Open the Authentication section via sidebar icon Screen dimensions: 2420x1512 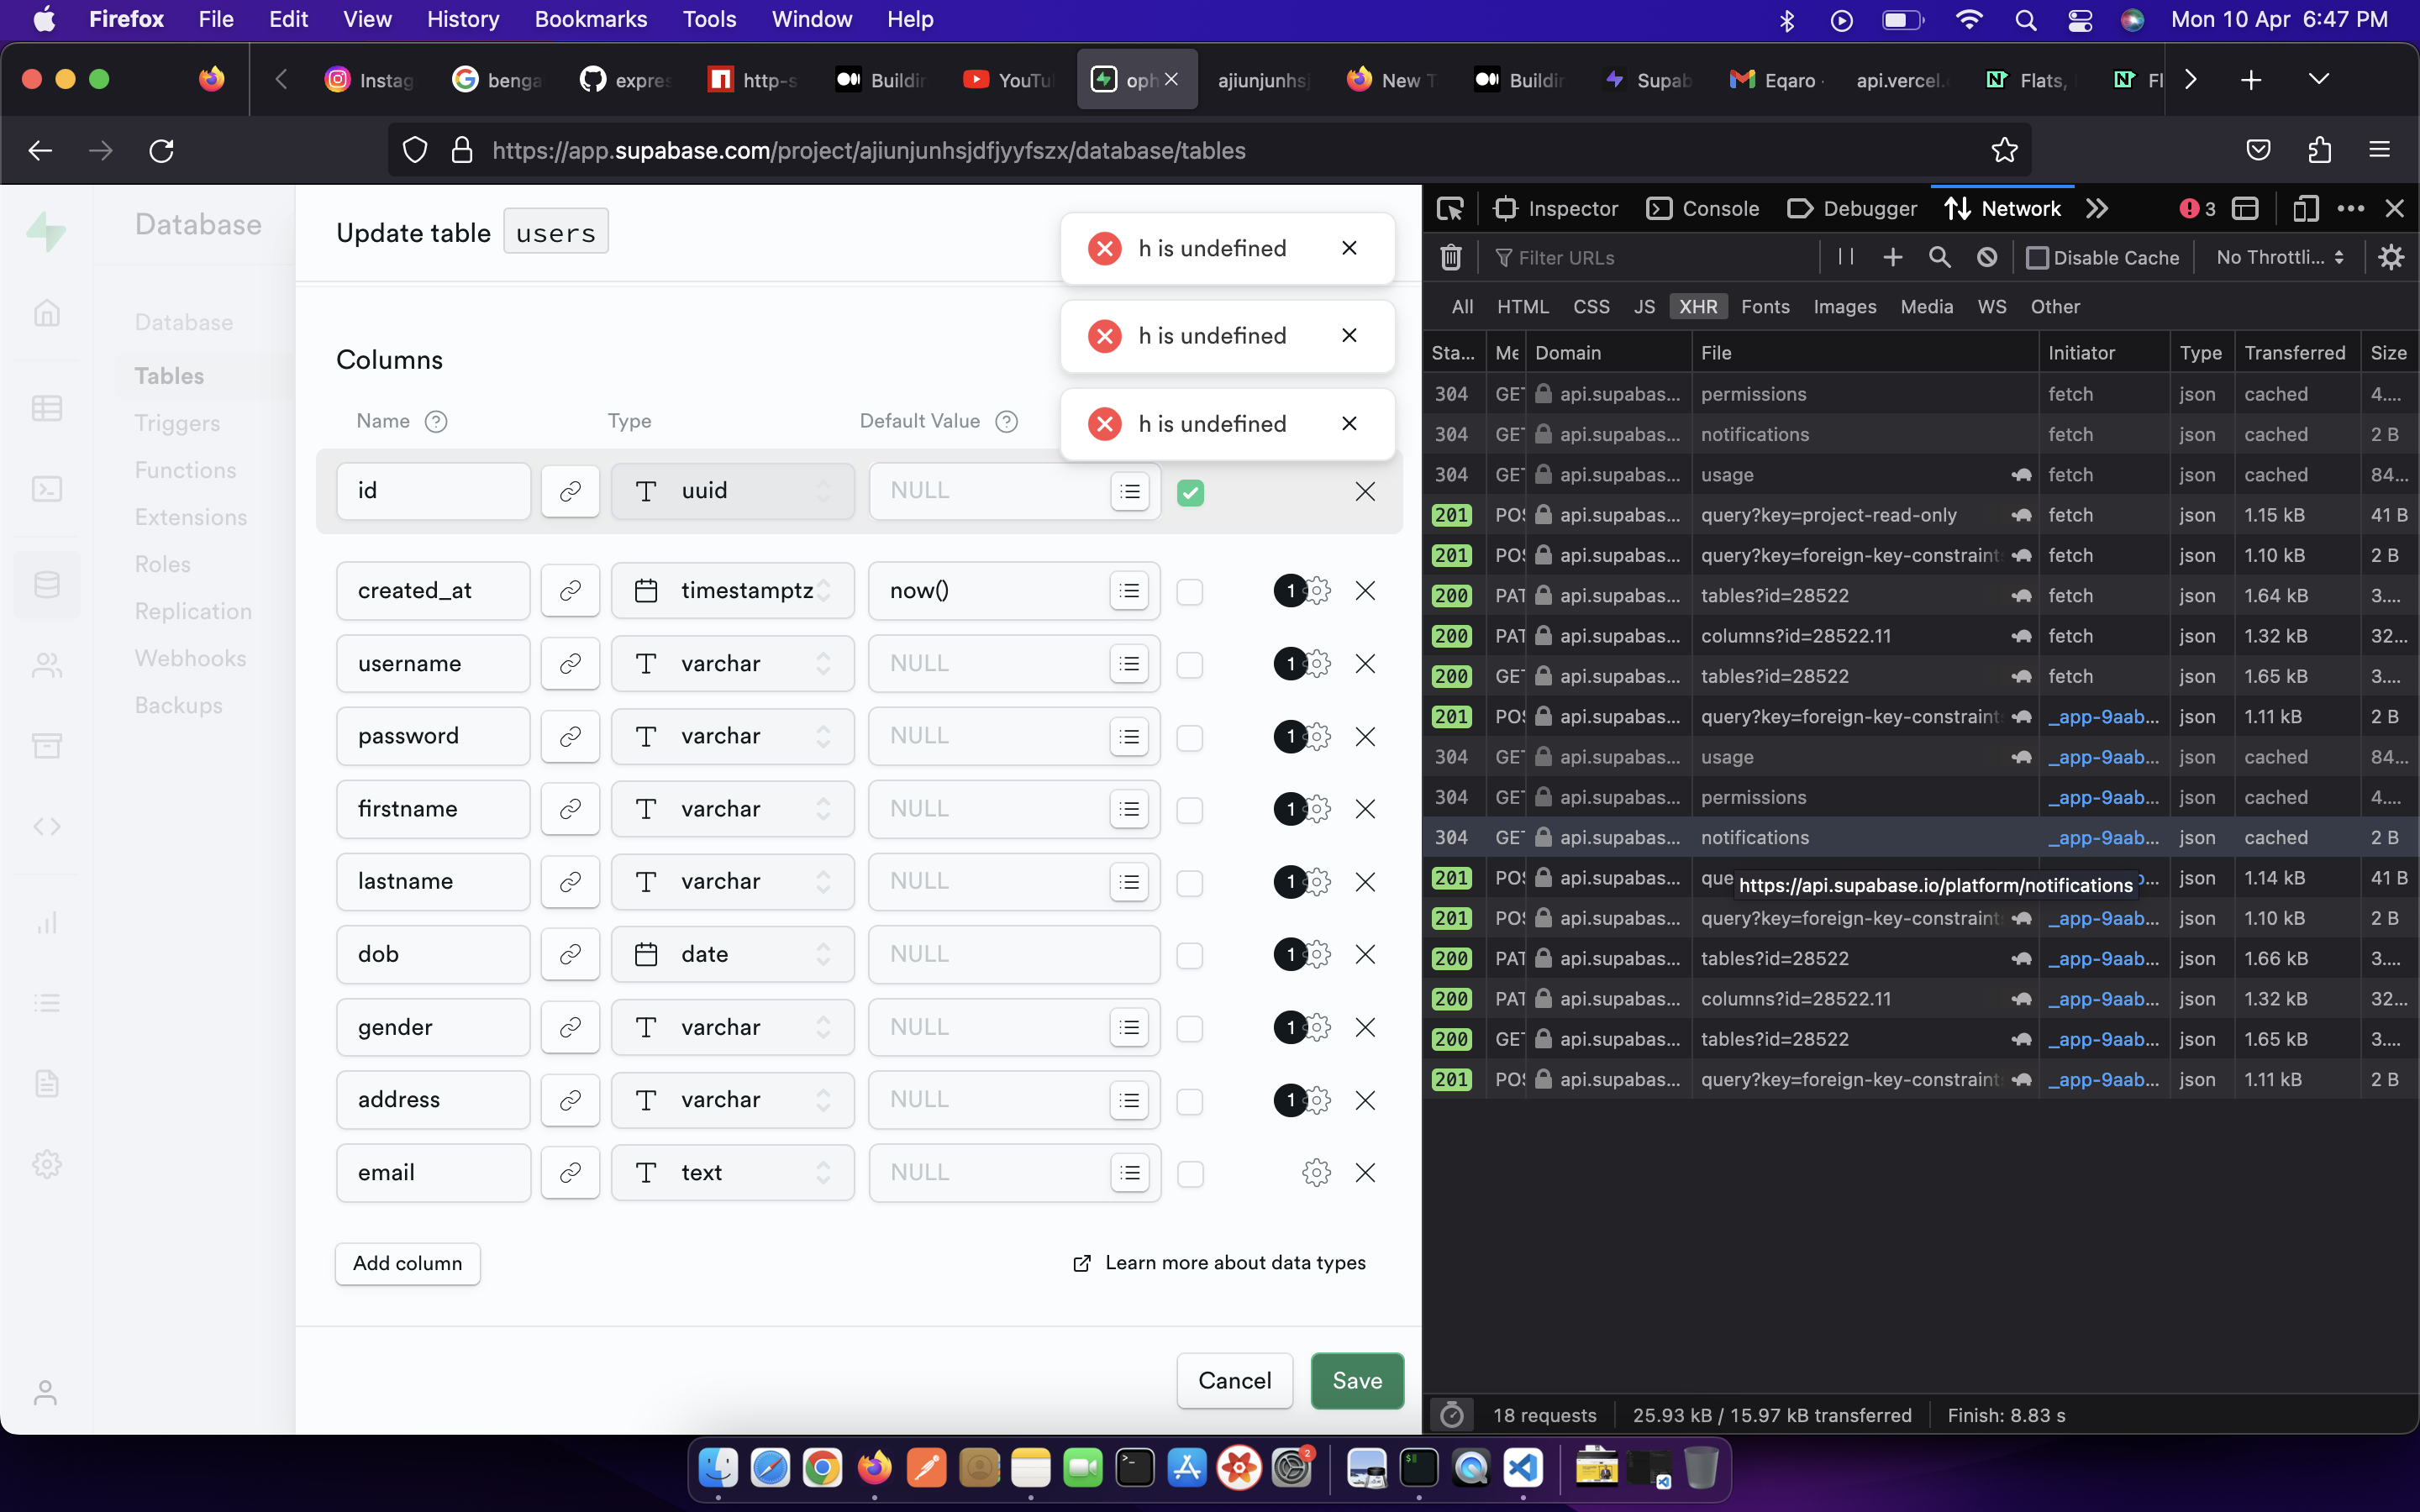(x=47, y=666)
